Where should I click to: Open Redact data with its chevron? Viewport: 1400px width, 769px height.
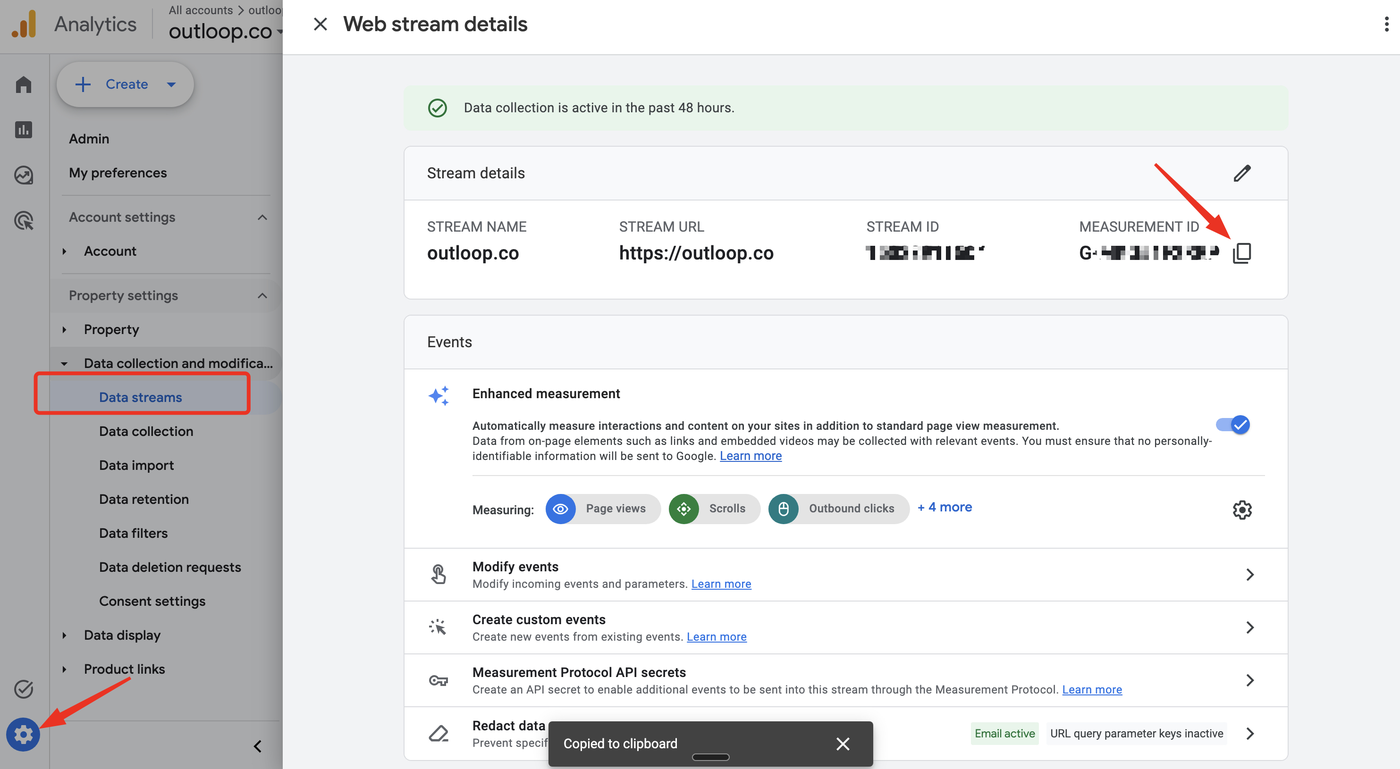pyautogui.click(x=1250, y=734)
